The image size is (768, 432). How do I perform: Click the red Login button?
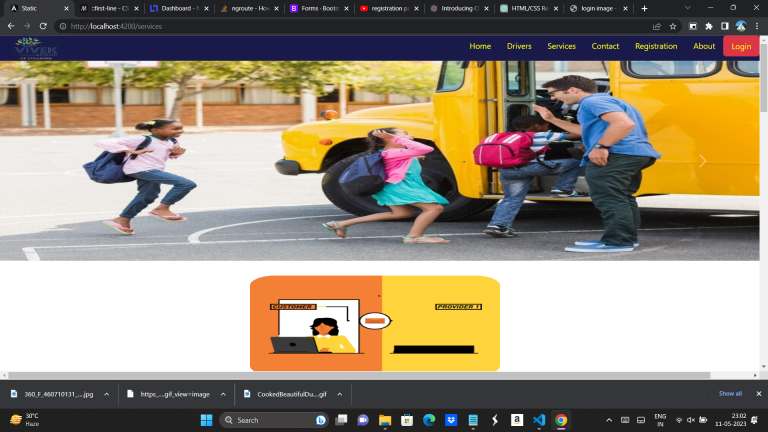click(x=741, y=46)
